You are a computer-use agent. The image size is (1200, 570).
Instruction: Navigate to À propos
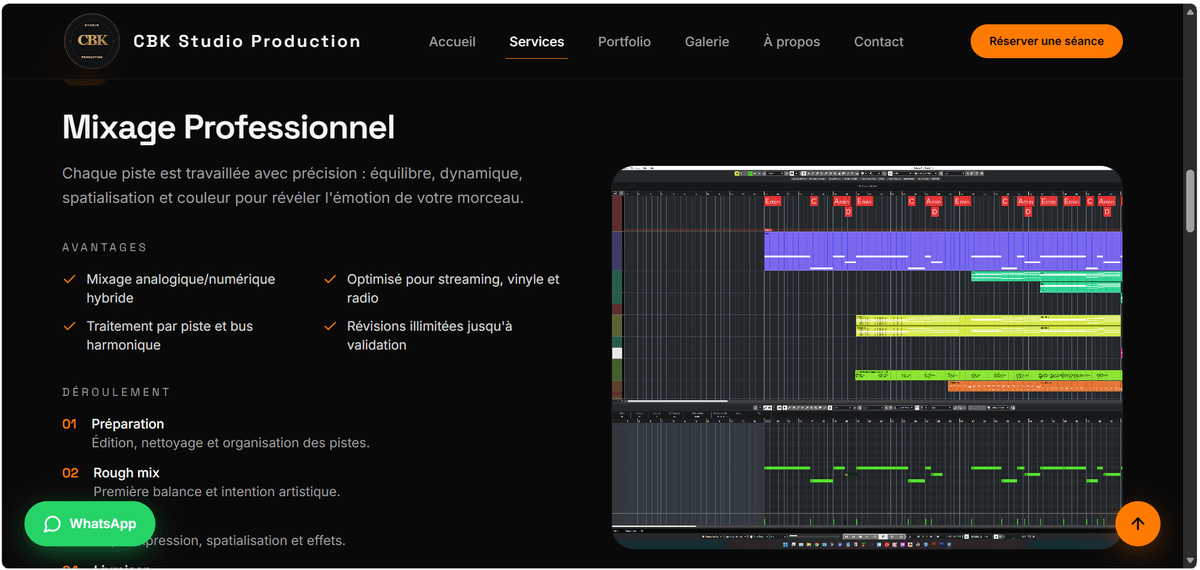[x=792, y=42]
